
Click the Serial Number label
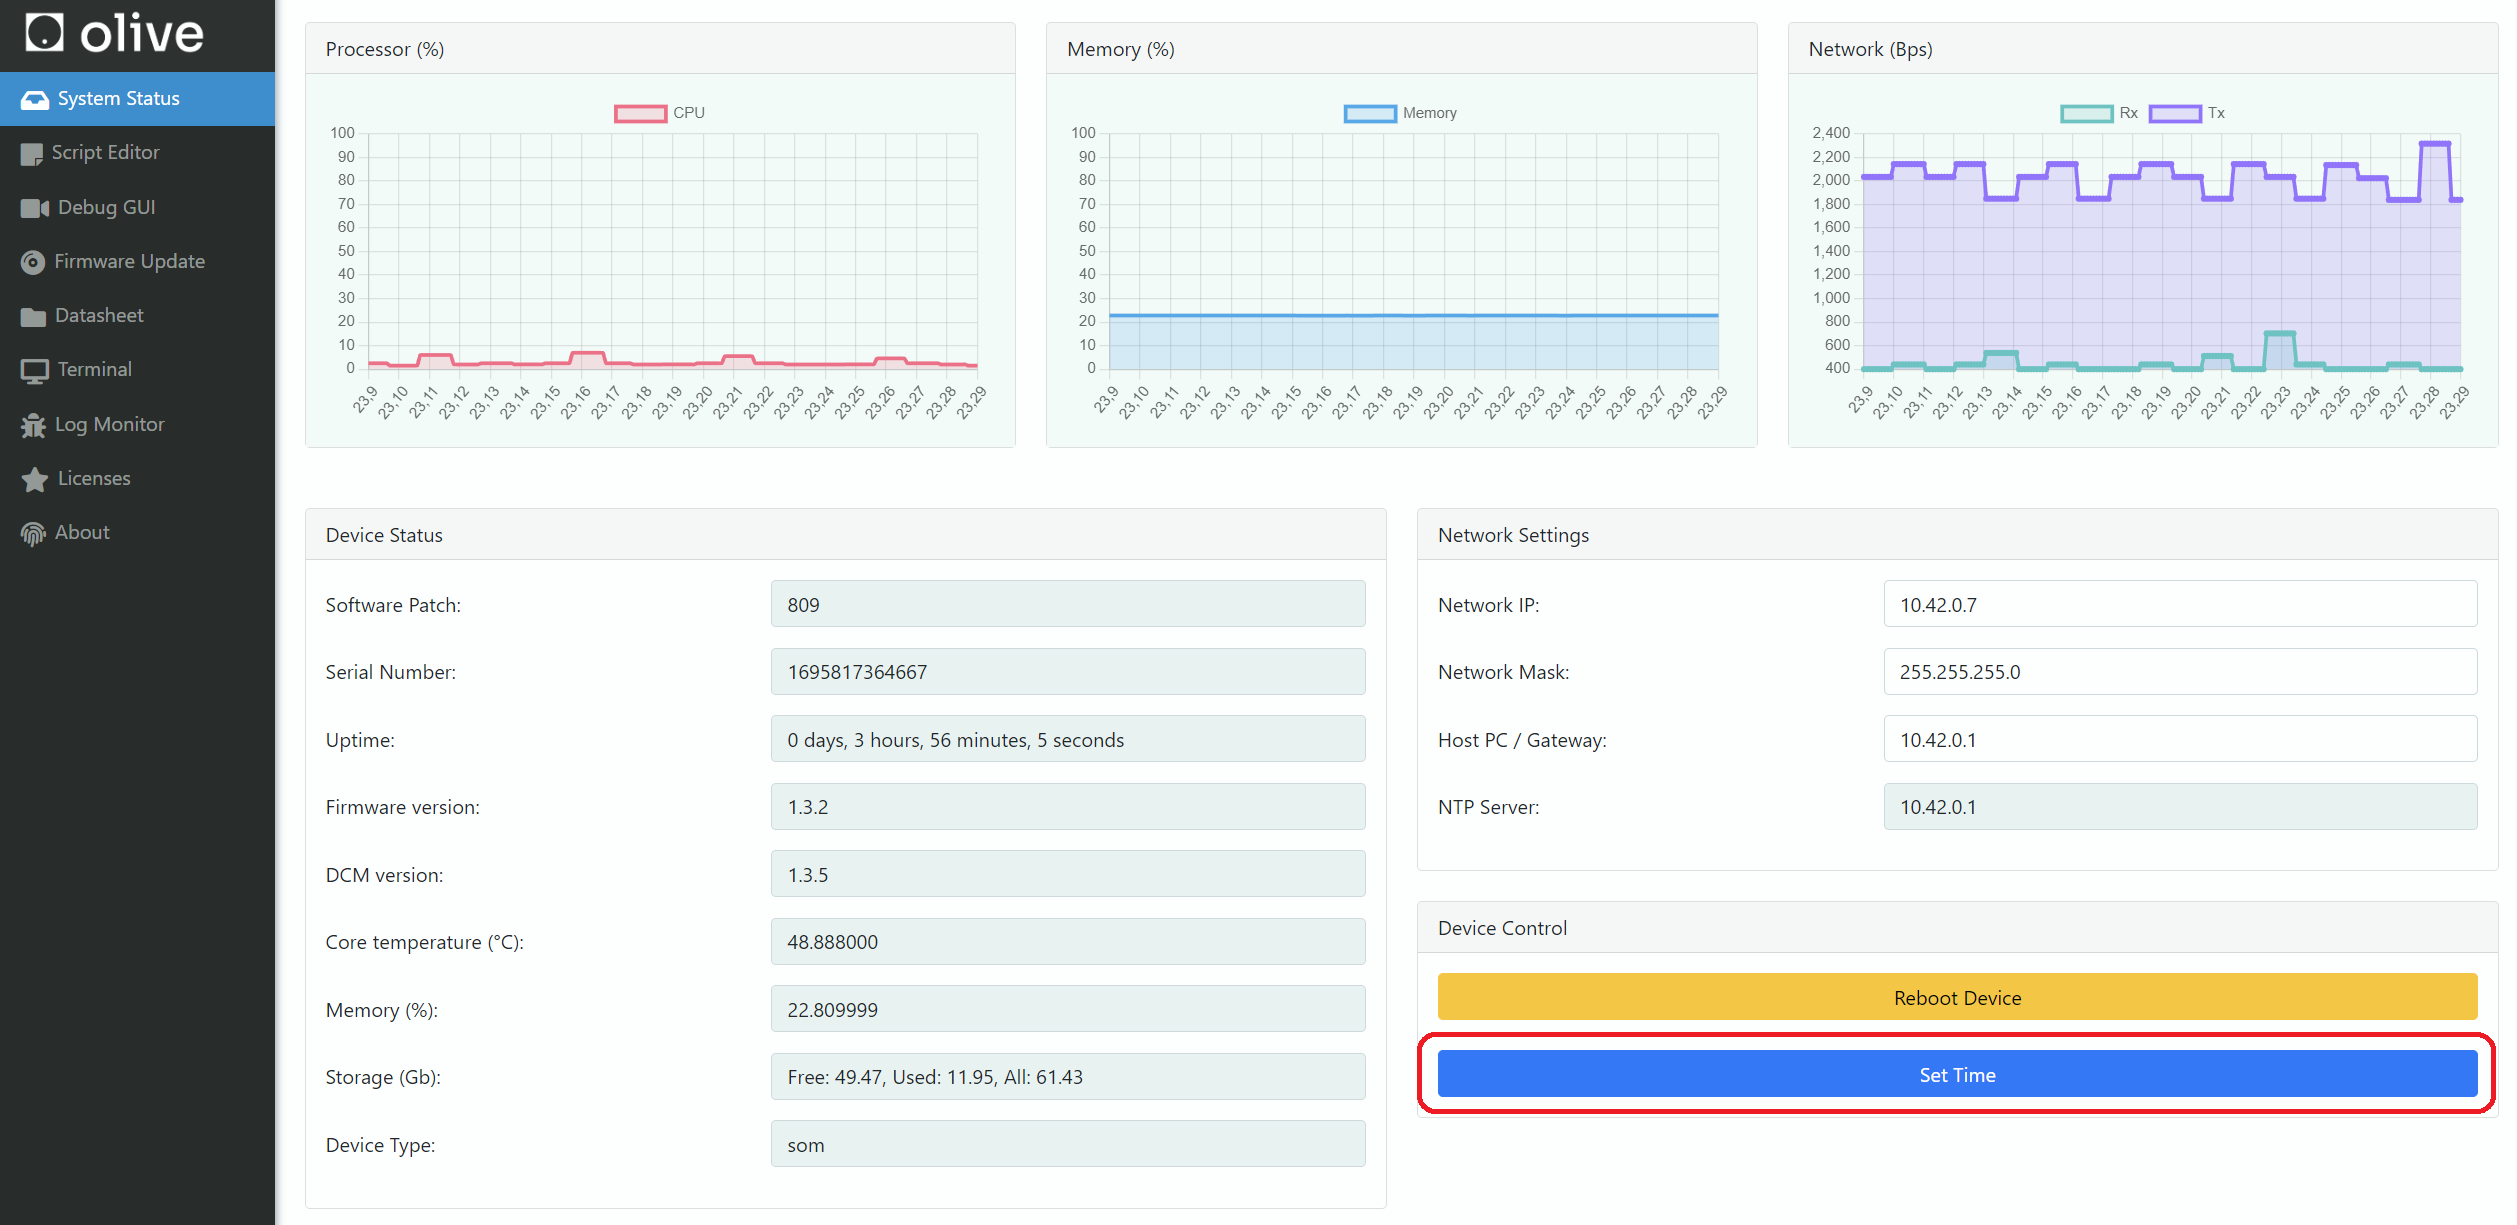[x=391, y=672]
